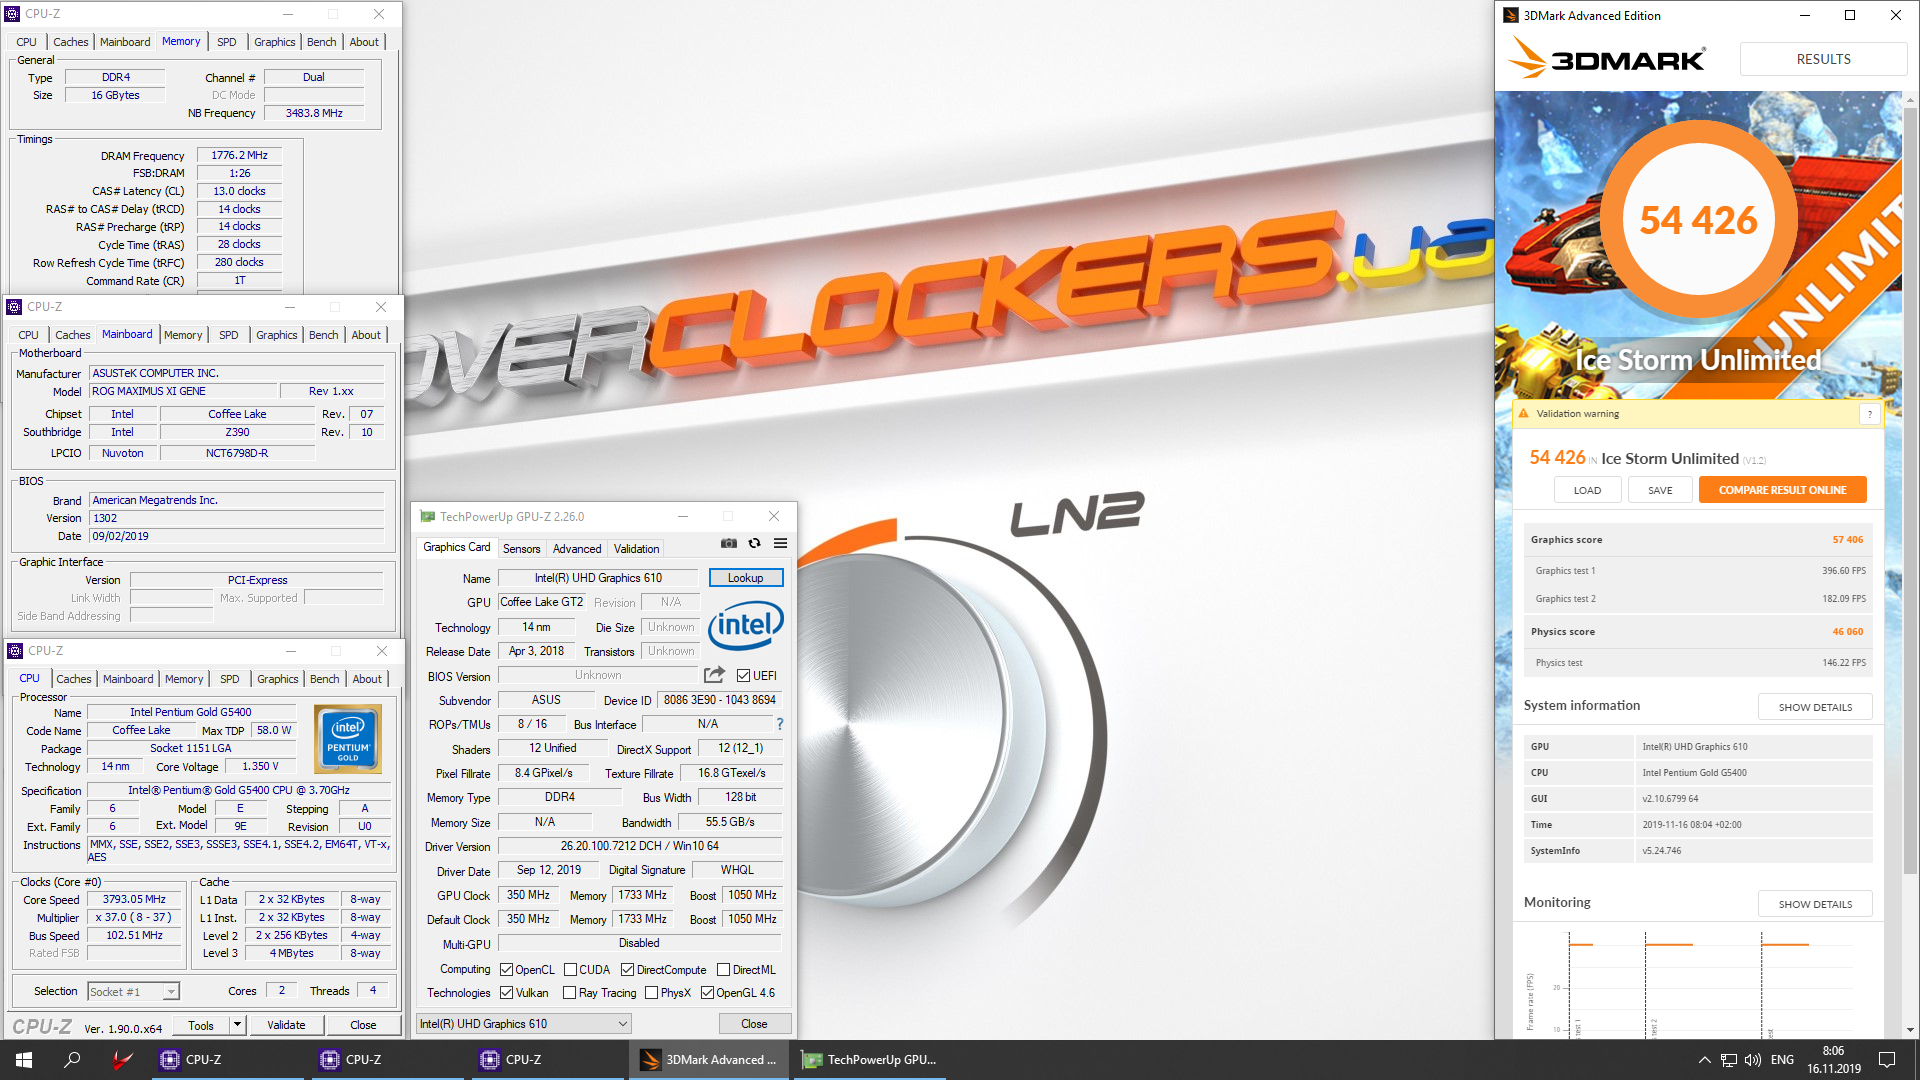
Task: Open 3DMark Advanced taskbar item
Action: tap(709, 1060)
